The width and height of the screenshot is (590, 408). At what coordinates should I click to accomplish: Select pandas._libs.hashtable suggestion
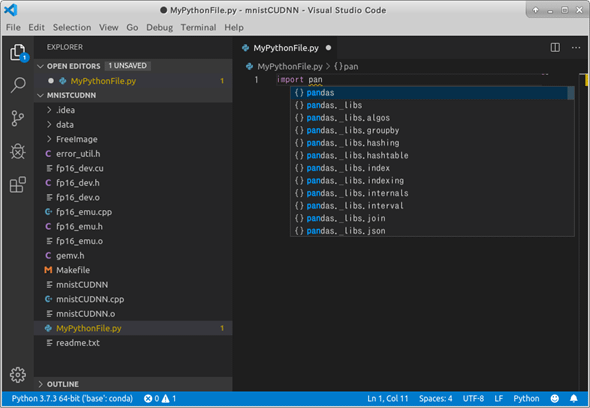[x=429, y=155]
